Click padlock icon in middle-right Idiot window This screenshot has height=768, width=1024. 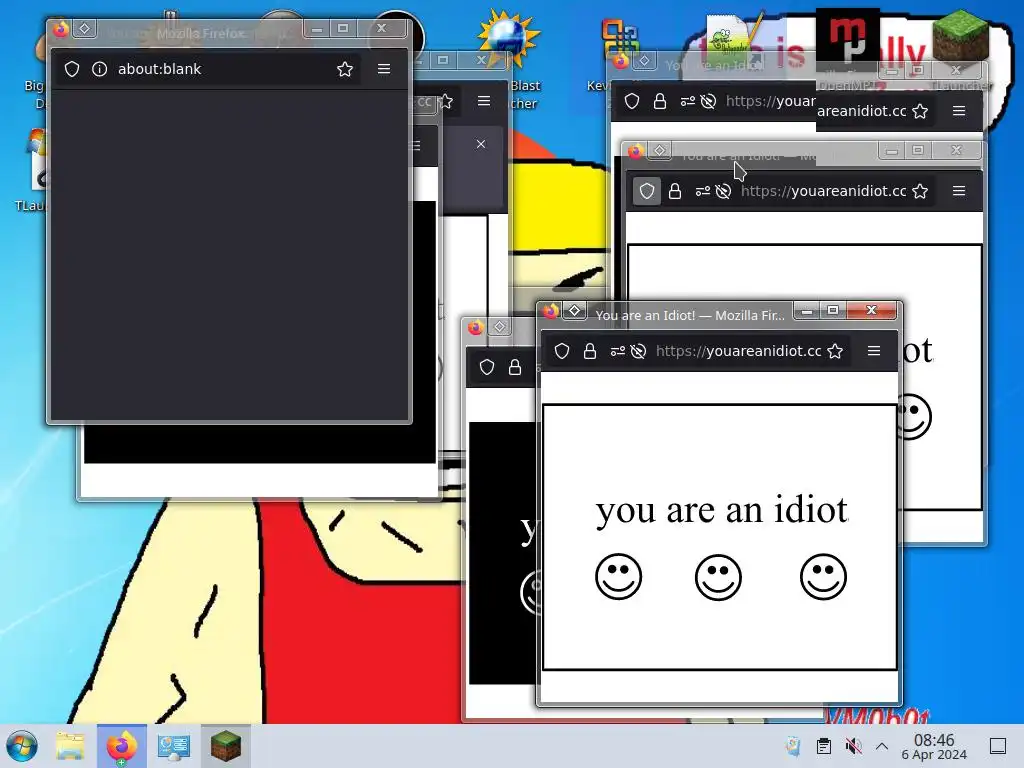675,191
